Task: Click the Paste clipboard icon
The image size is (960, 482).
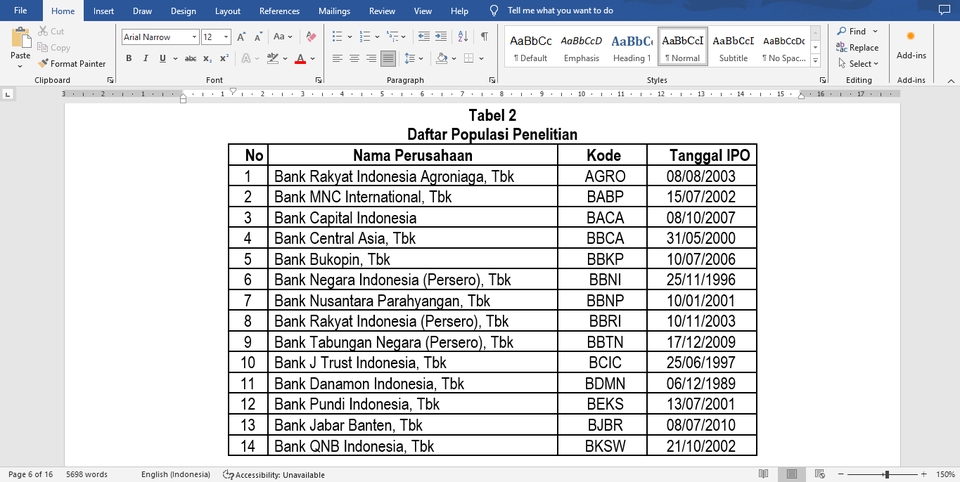Action: coord(20,38)
